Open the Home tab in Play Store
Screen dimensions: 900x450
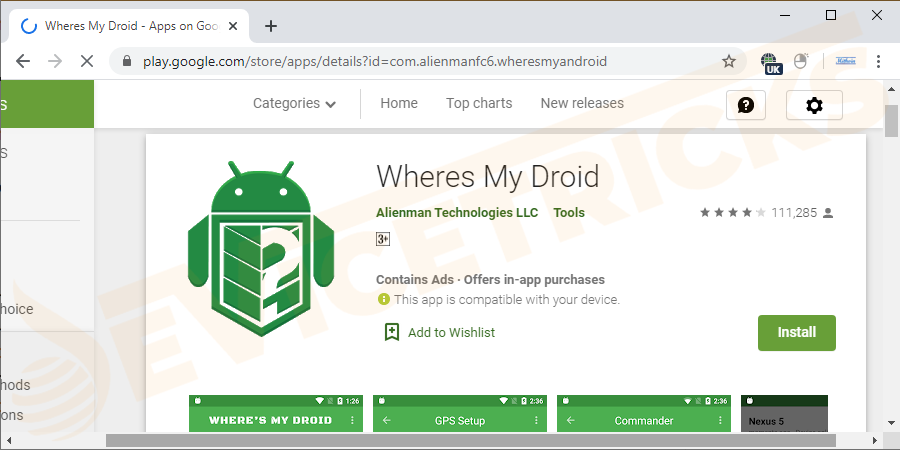[x=399, y=103]
